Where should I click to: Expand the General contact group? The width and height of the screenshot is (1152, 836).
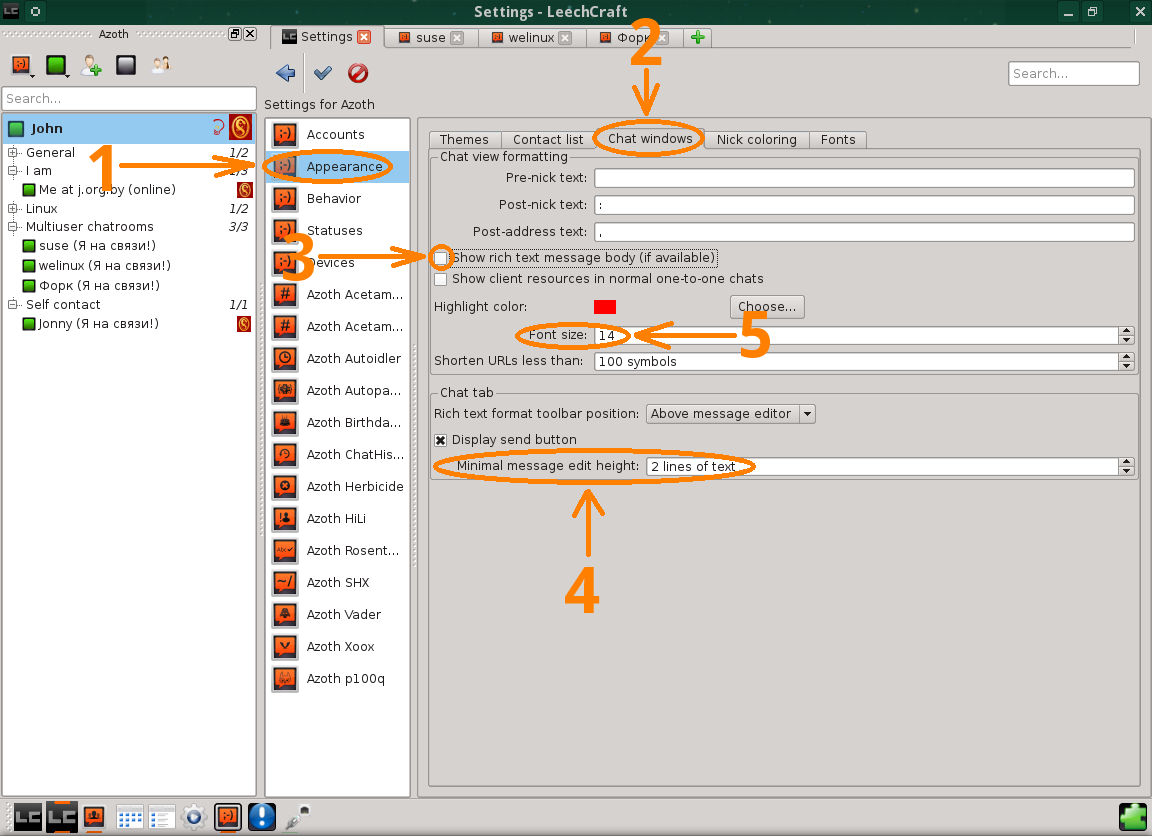tap(12, 153)
